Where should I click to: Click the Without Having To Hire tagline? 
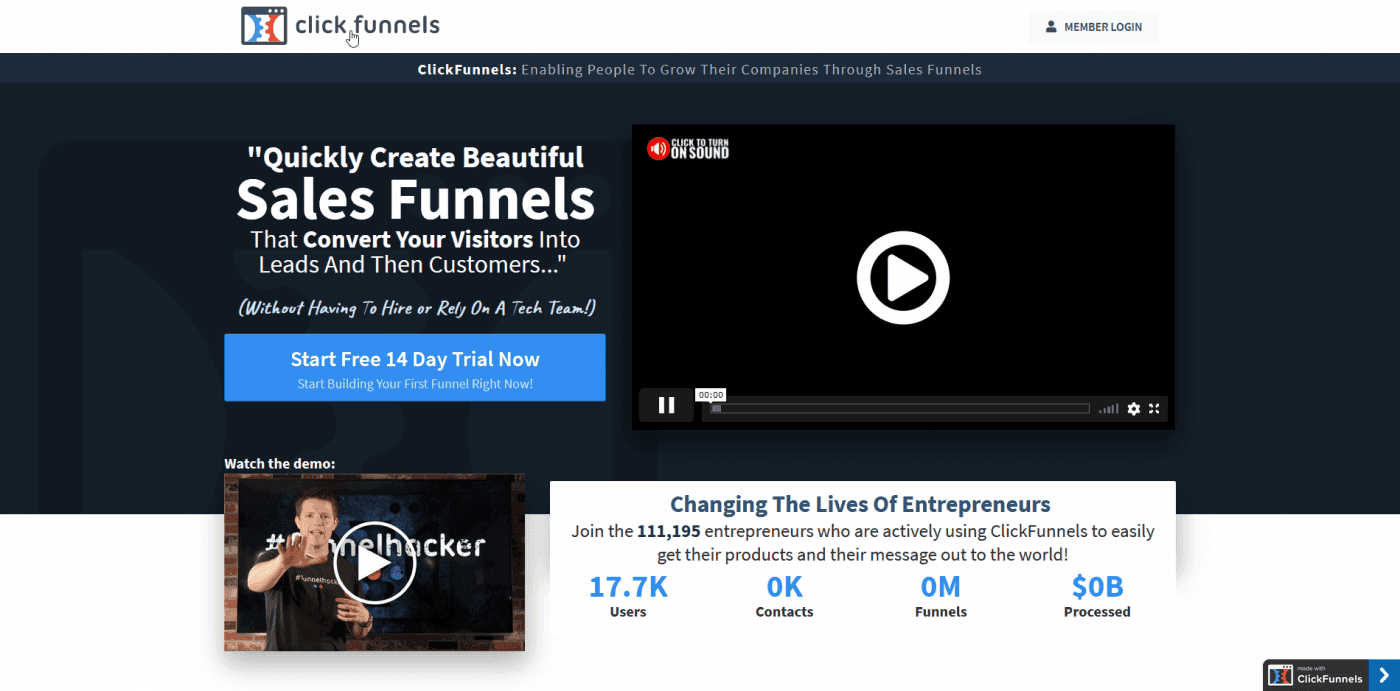coord(417,308)
